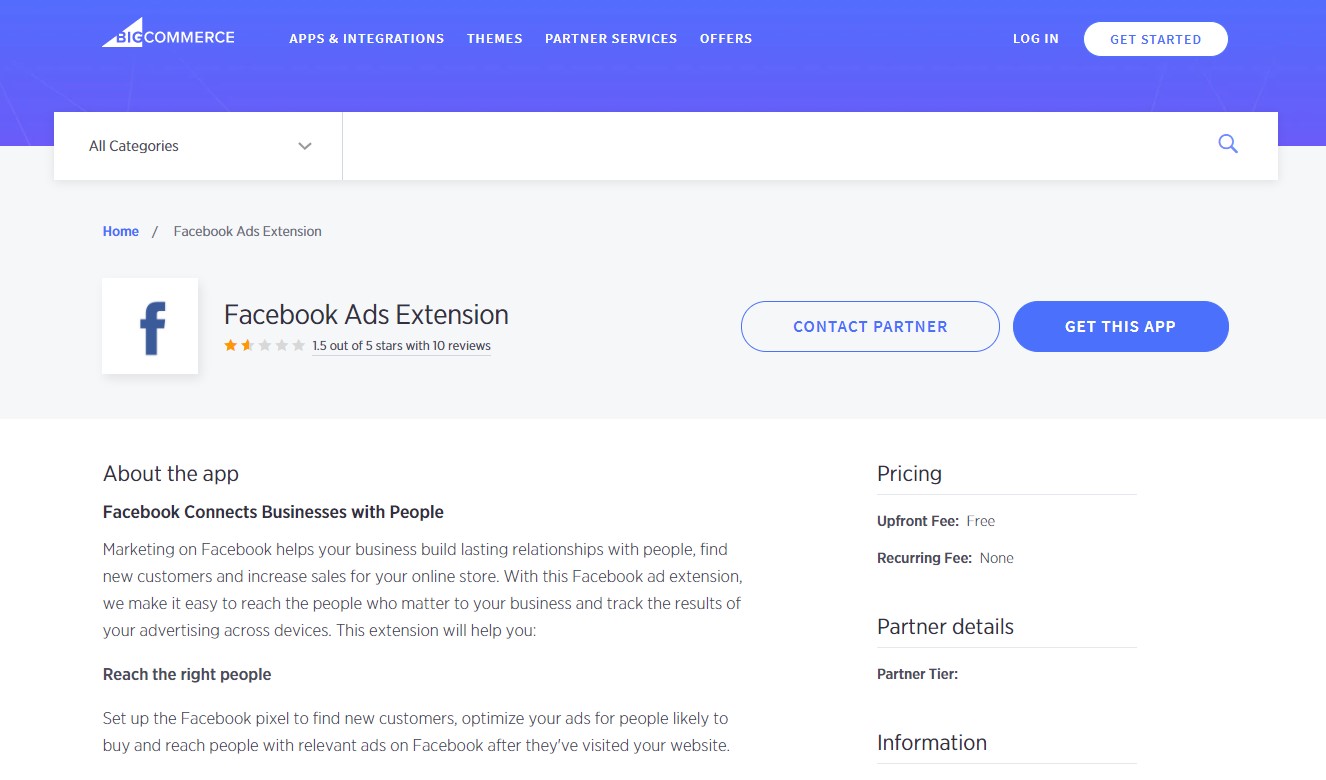1326x780 pixels.
Task: Click the Facebook Ads Extension breadcrumb text
Action: pos(248,231)
